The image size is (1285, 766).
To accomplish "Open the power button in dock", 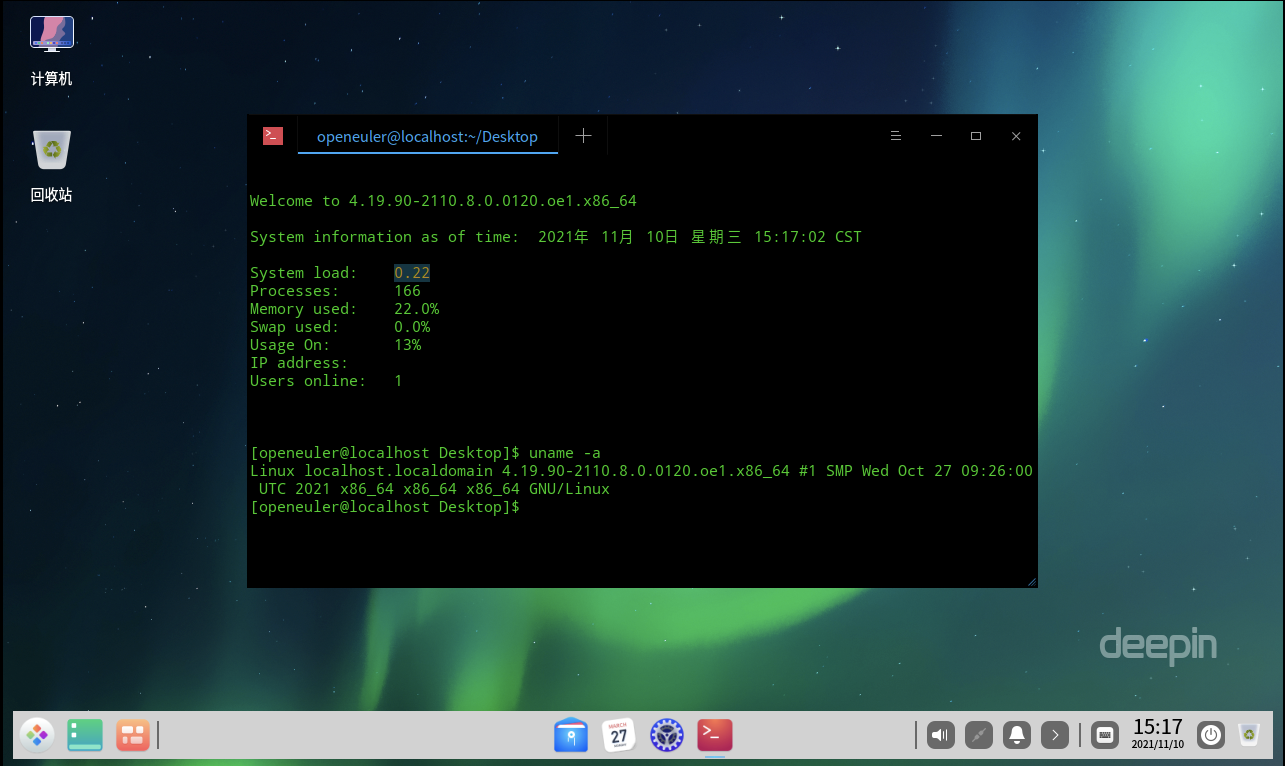I will pos(1211,735).
